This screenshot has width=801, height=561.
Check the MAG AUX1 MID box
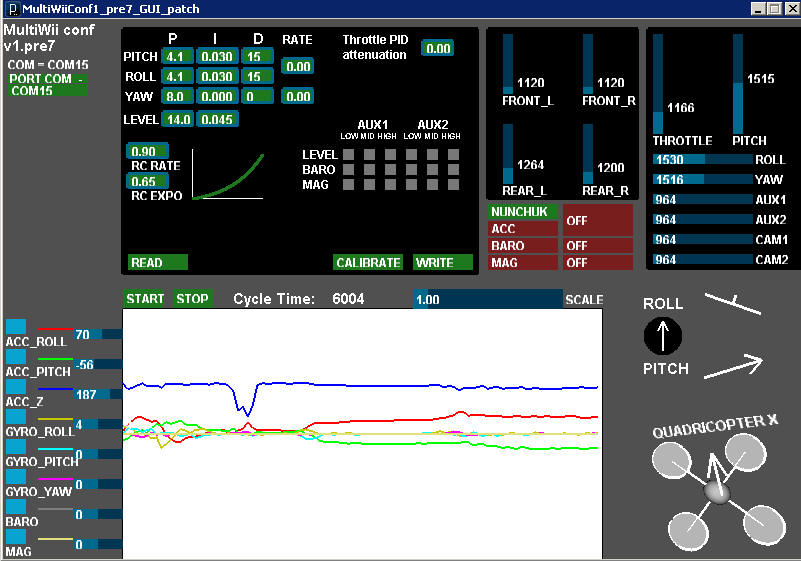[369, 184]
